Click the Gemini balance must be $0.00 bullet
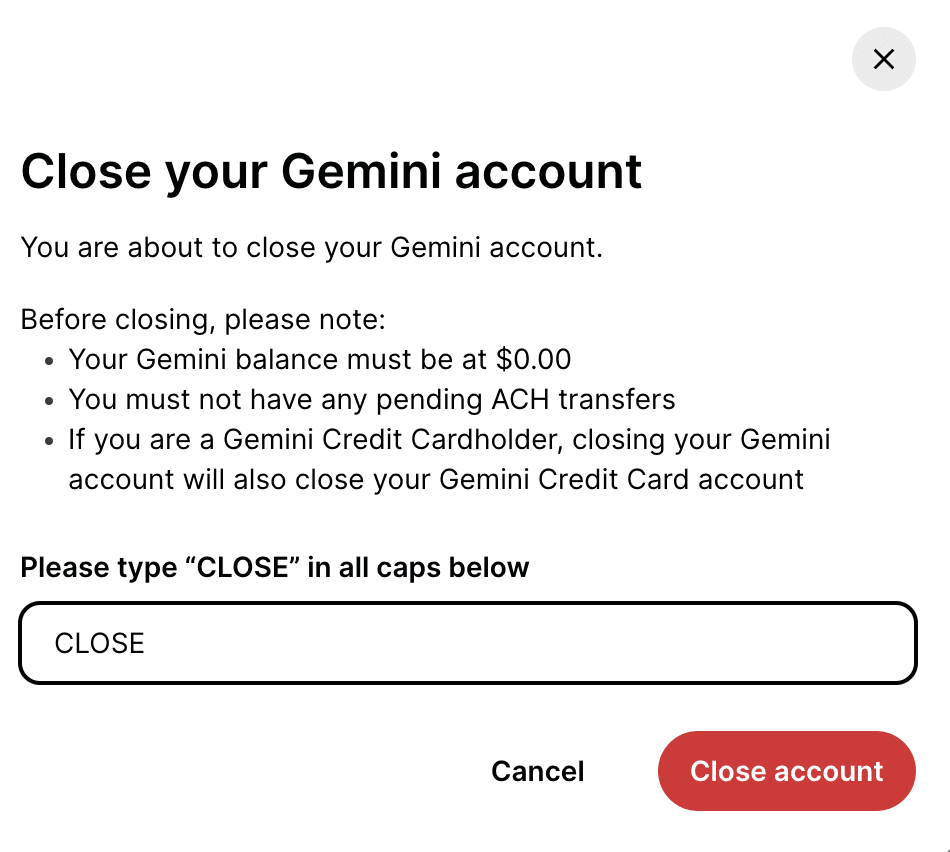 pyautogui.click(x=320, y=360)
